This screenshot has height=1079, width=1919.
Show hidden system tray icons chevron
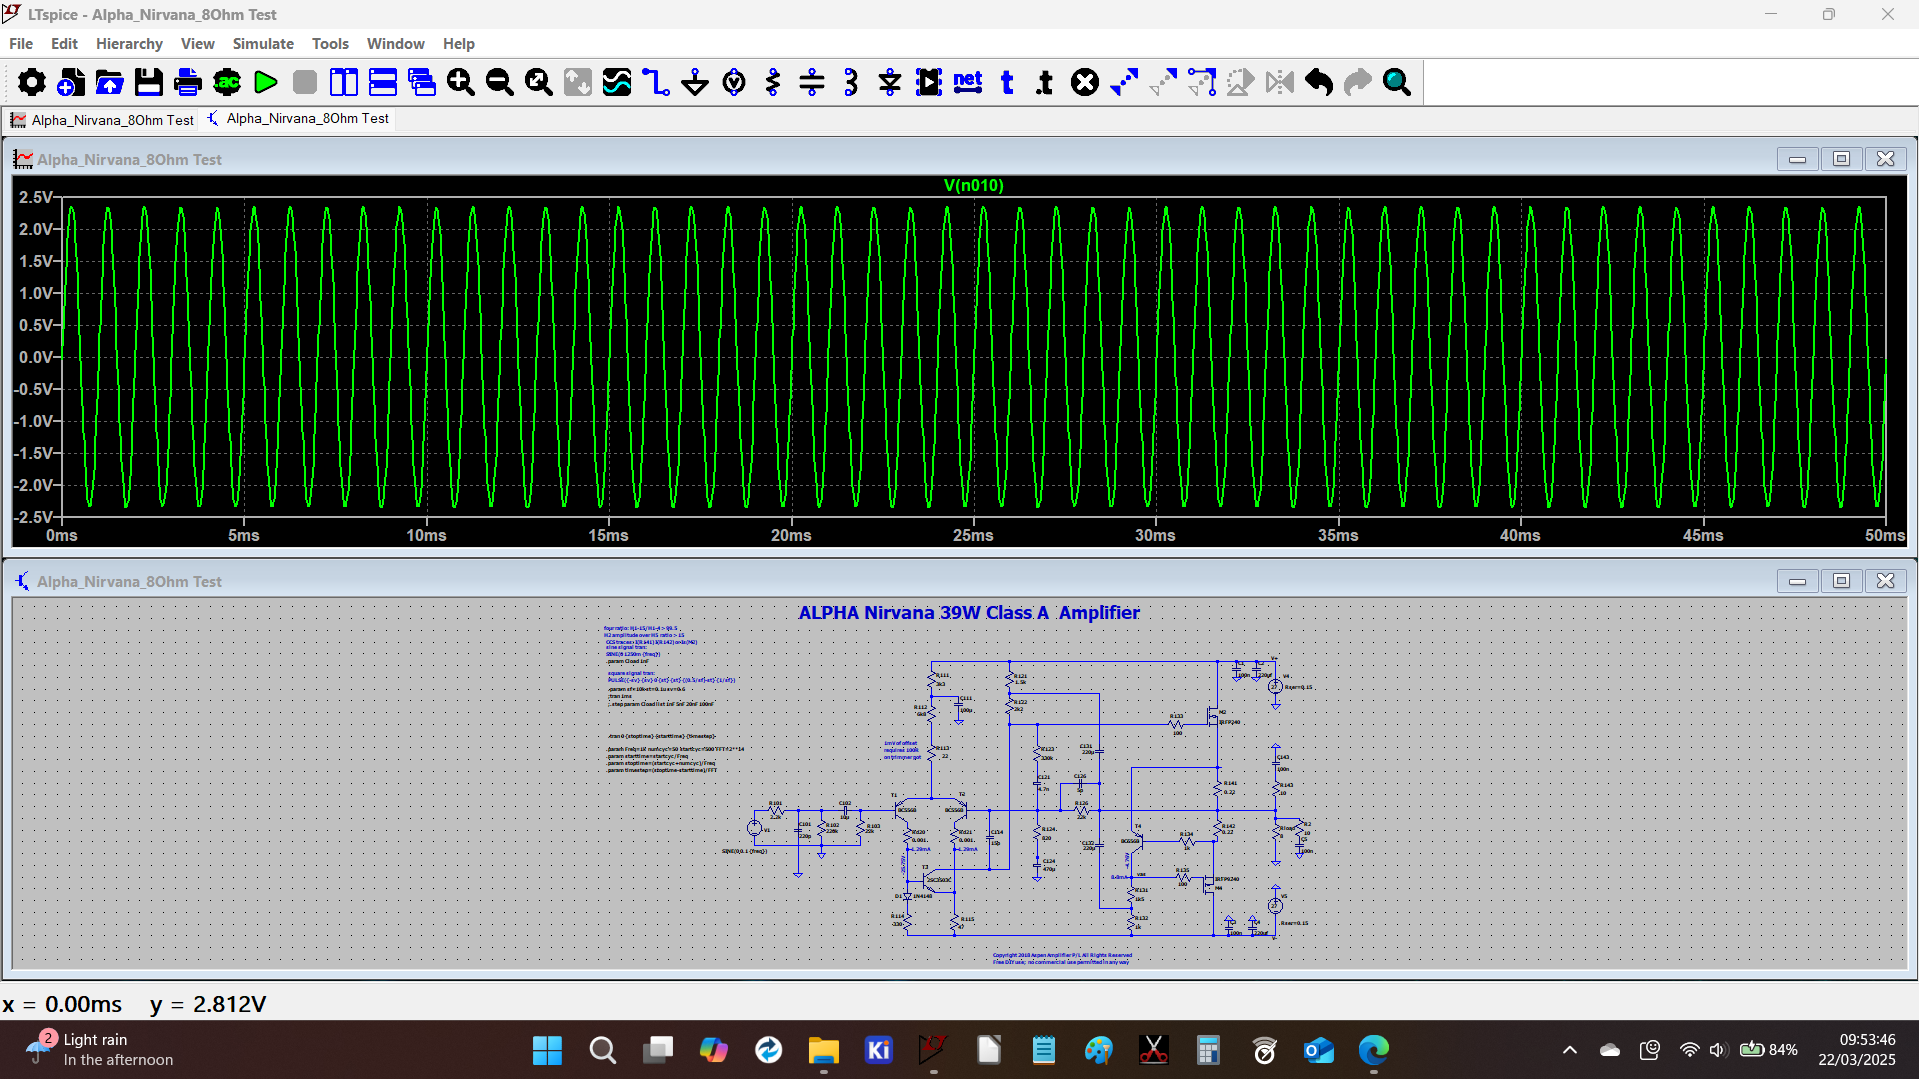click(1569, 1050)
